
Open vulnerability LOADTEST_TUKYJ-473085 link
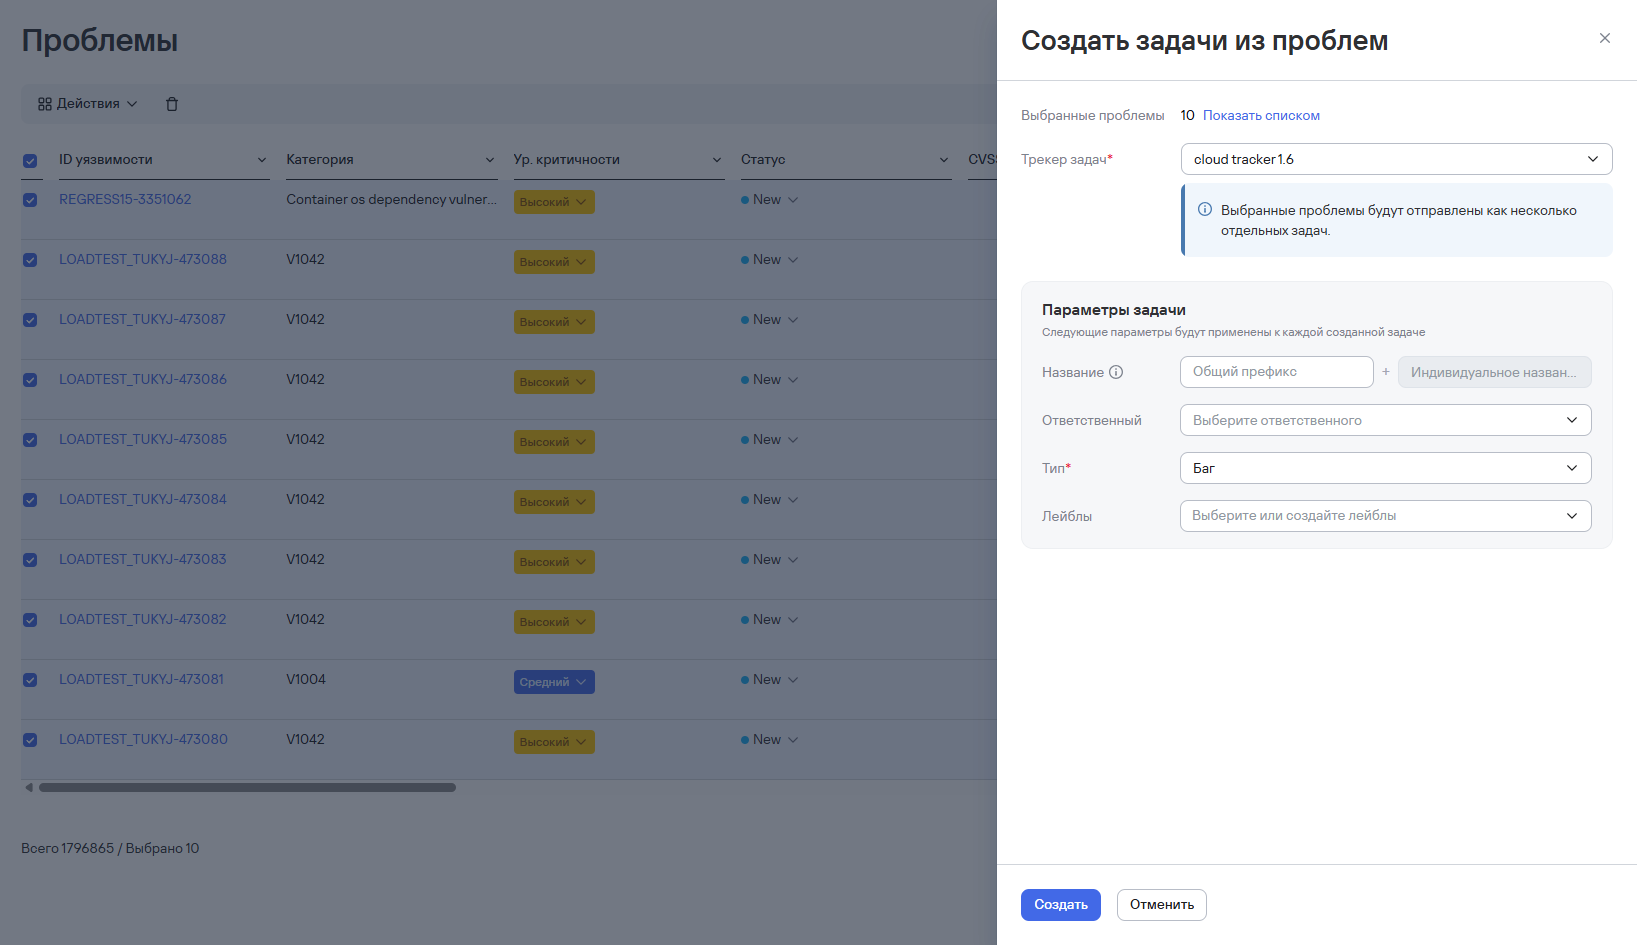[143, 440]
